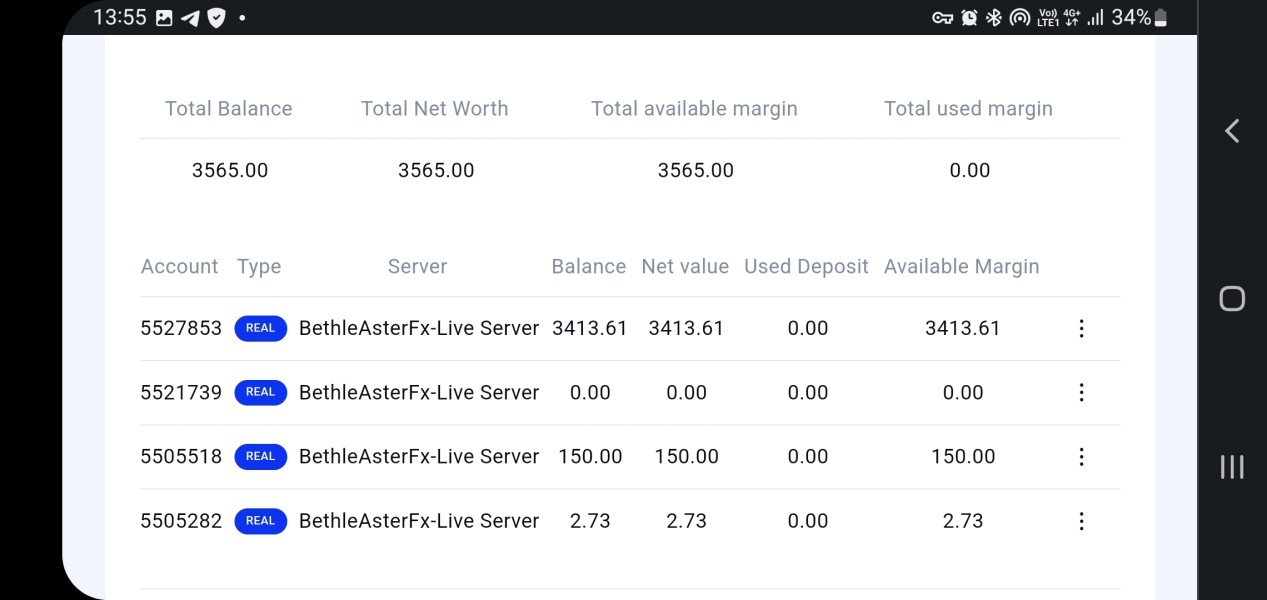
Task: Tap the Total used margin label
Action: pyautogui.click(x=968, y=108)
